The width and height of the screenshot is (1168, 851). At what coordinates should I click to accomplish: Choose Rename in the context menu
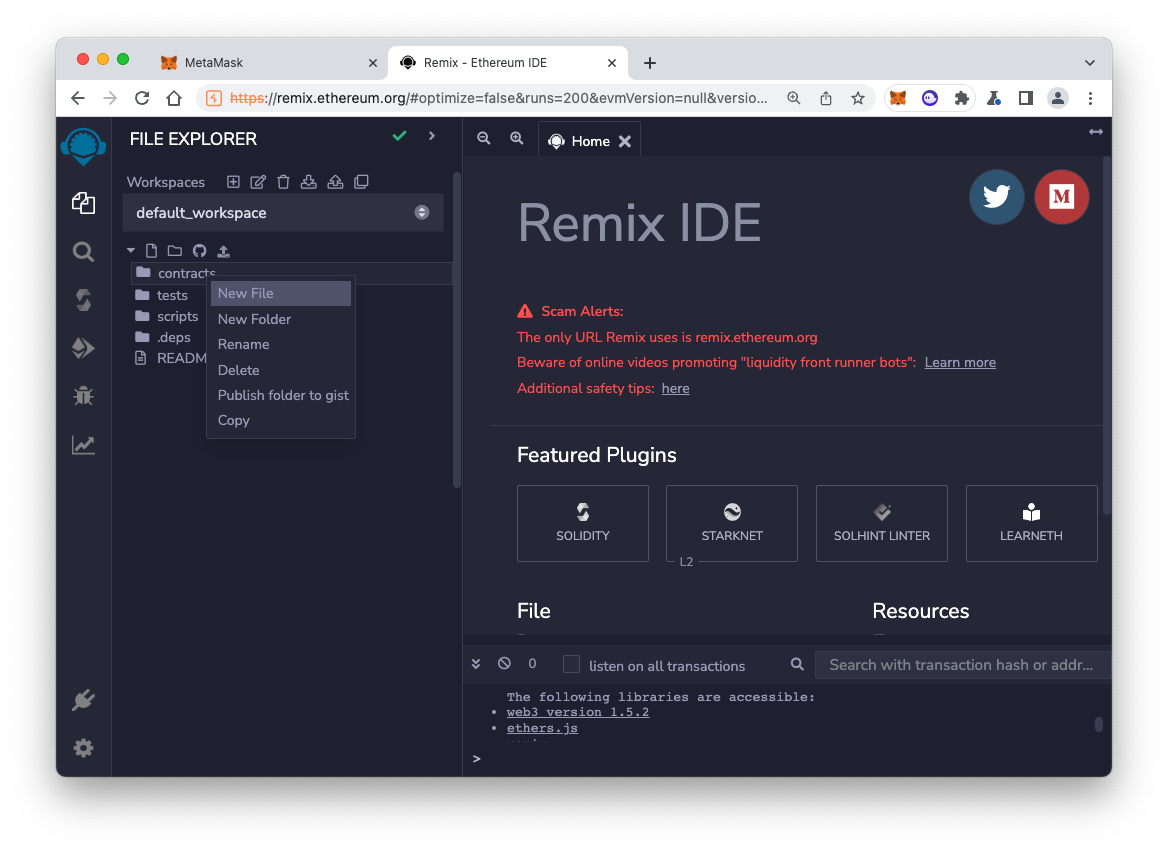[244, 344]
